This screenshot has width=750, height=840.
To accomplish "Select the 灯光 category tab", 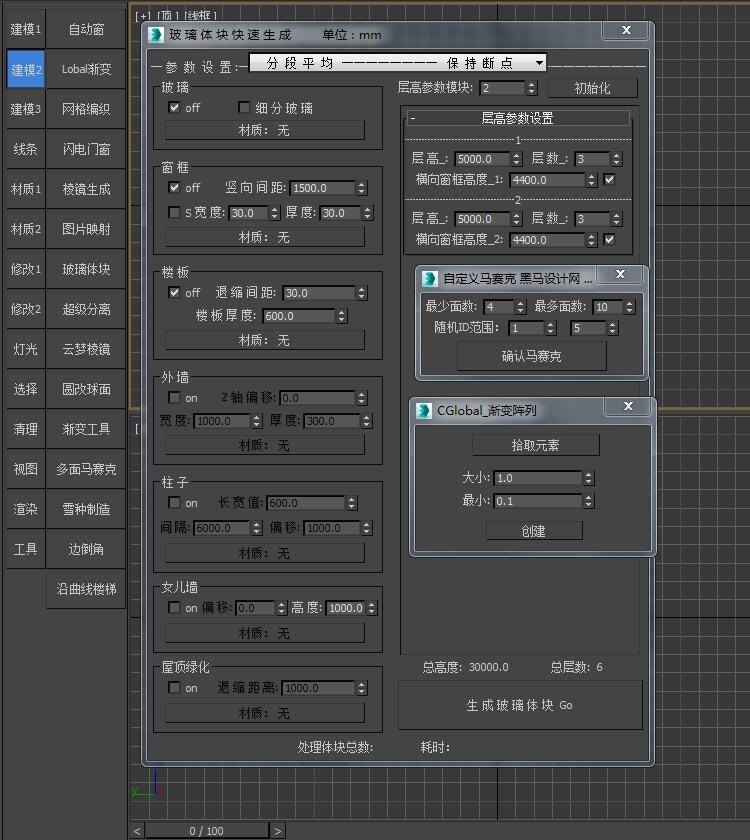I will coord(26,349).
